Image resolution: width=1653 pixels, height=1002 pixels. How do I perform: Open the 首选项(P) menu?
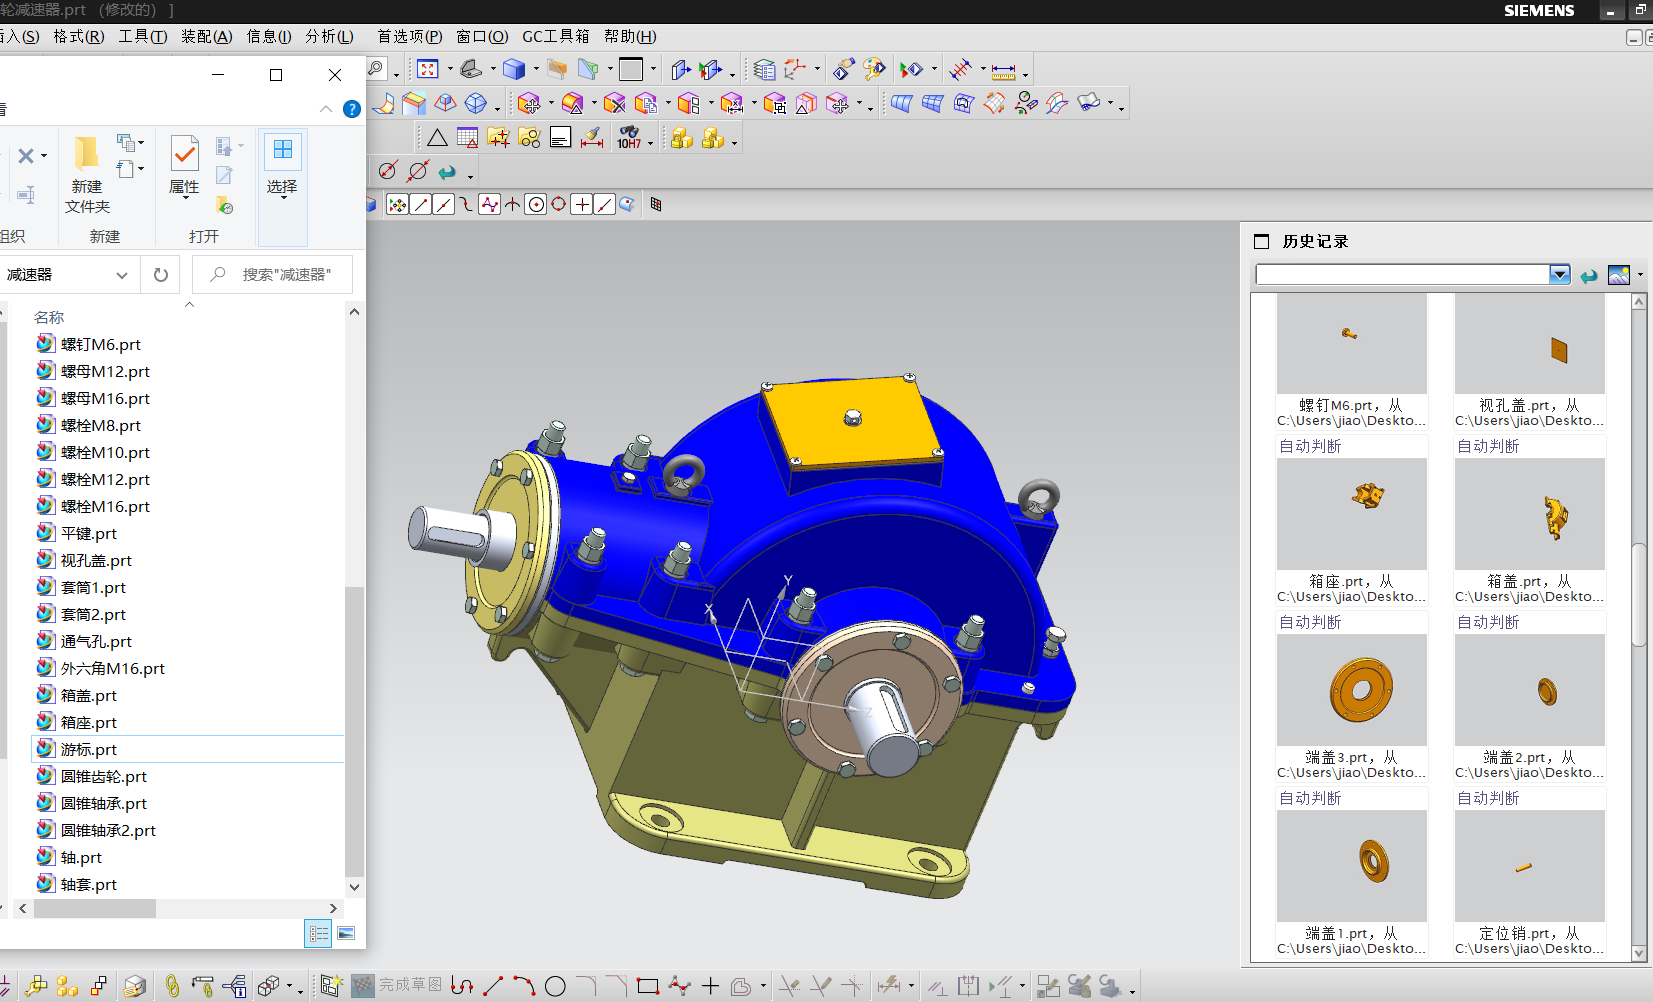[409, 37]
